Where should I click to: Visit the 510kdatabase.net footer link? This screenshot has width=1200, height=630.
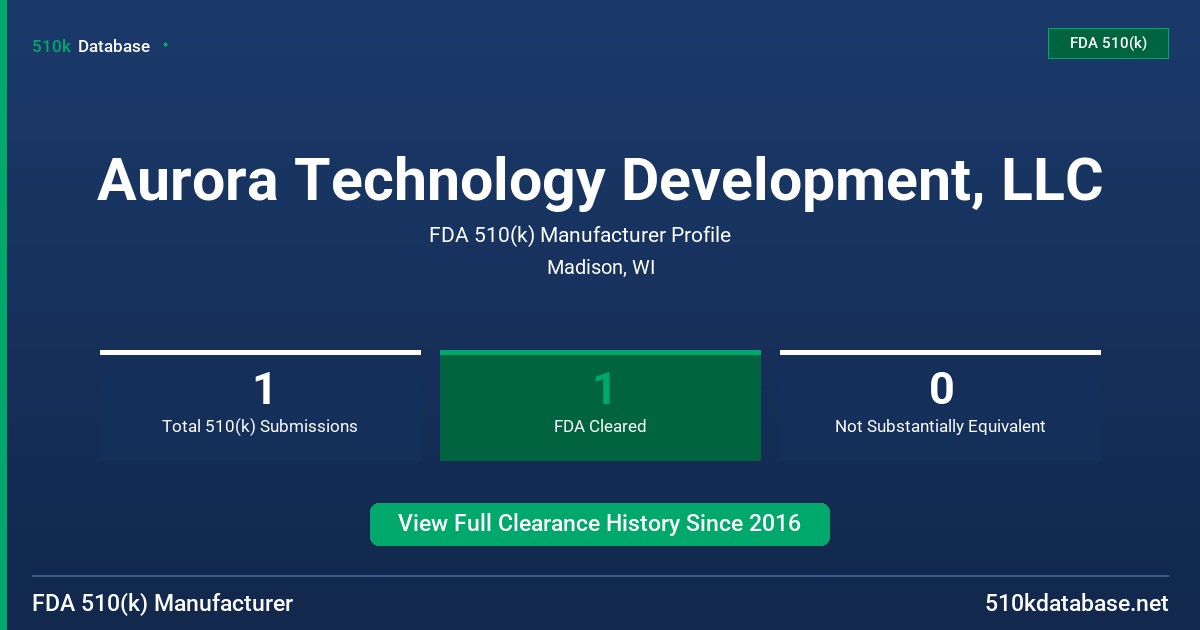[x=1077, y=604]
